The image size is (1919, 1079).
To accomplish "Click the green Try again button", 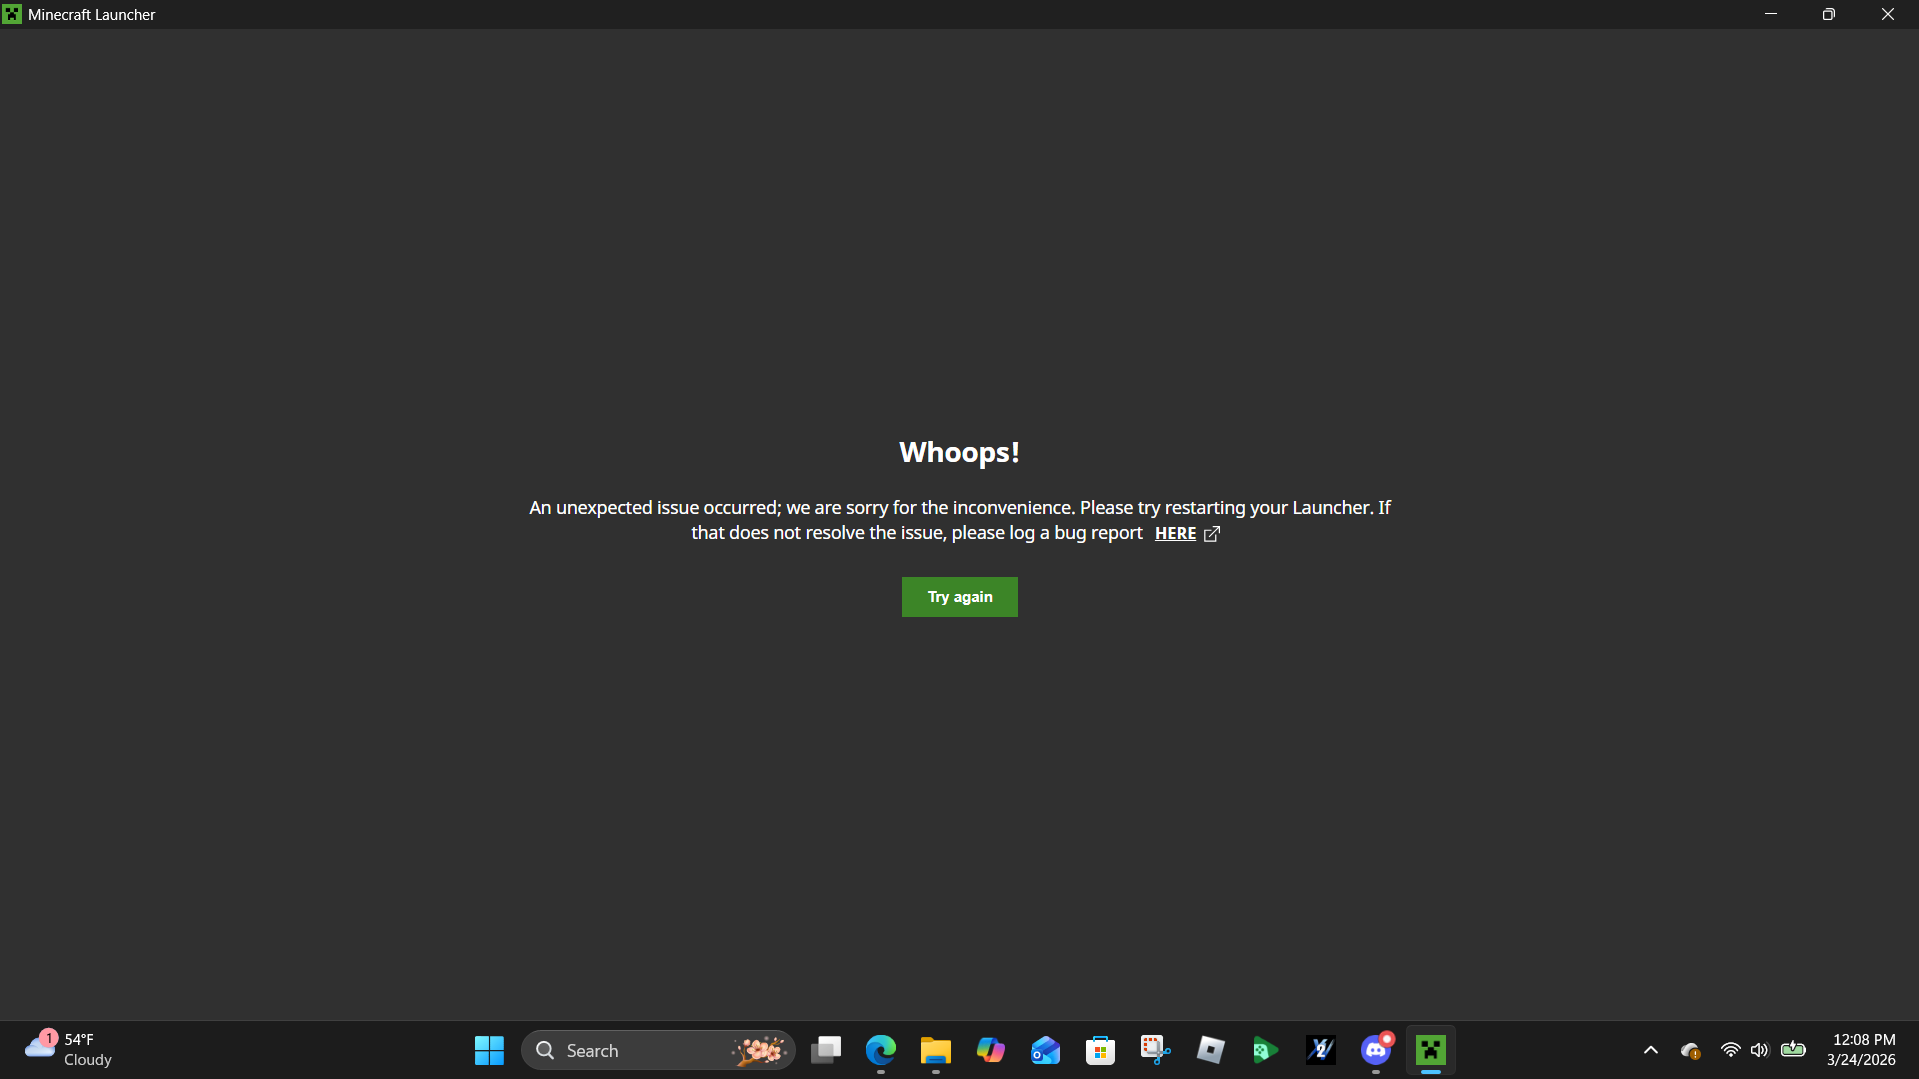I will tap(959, 597).
